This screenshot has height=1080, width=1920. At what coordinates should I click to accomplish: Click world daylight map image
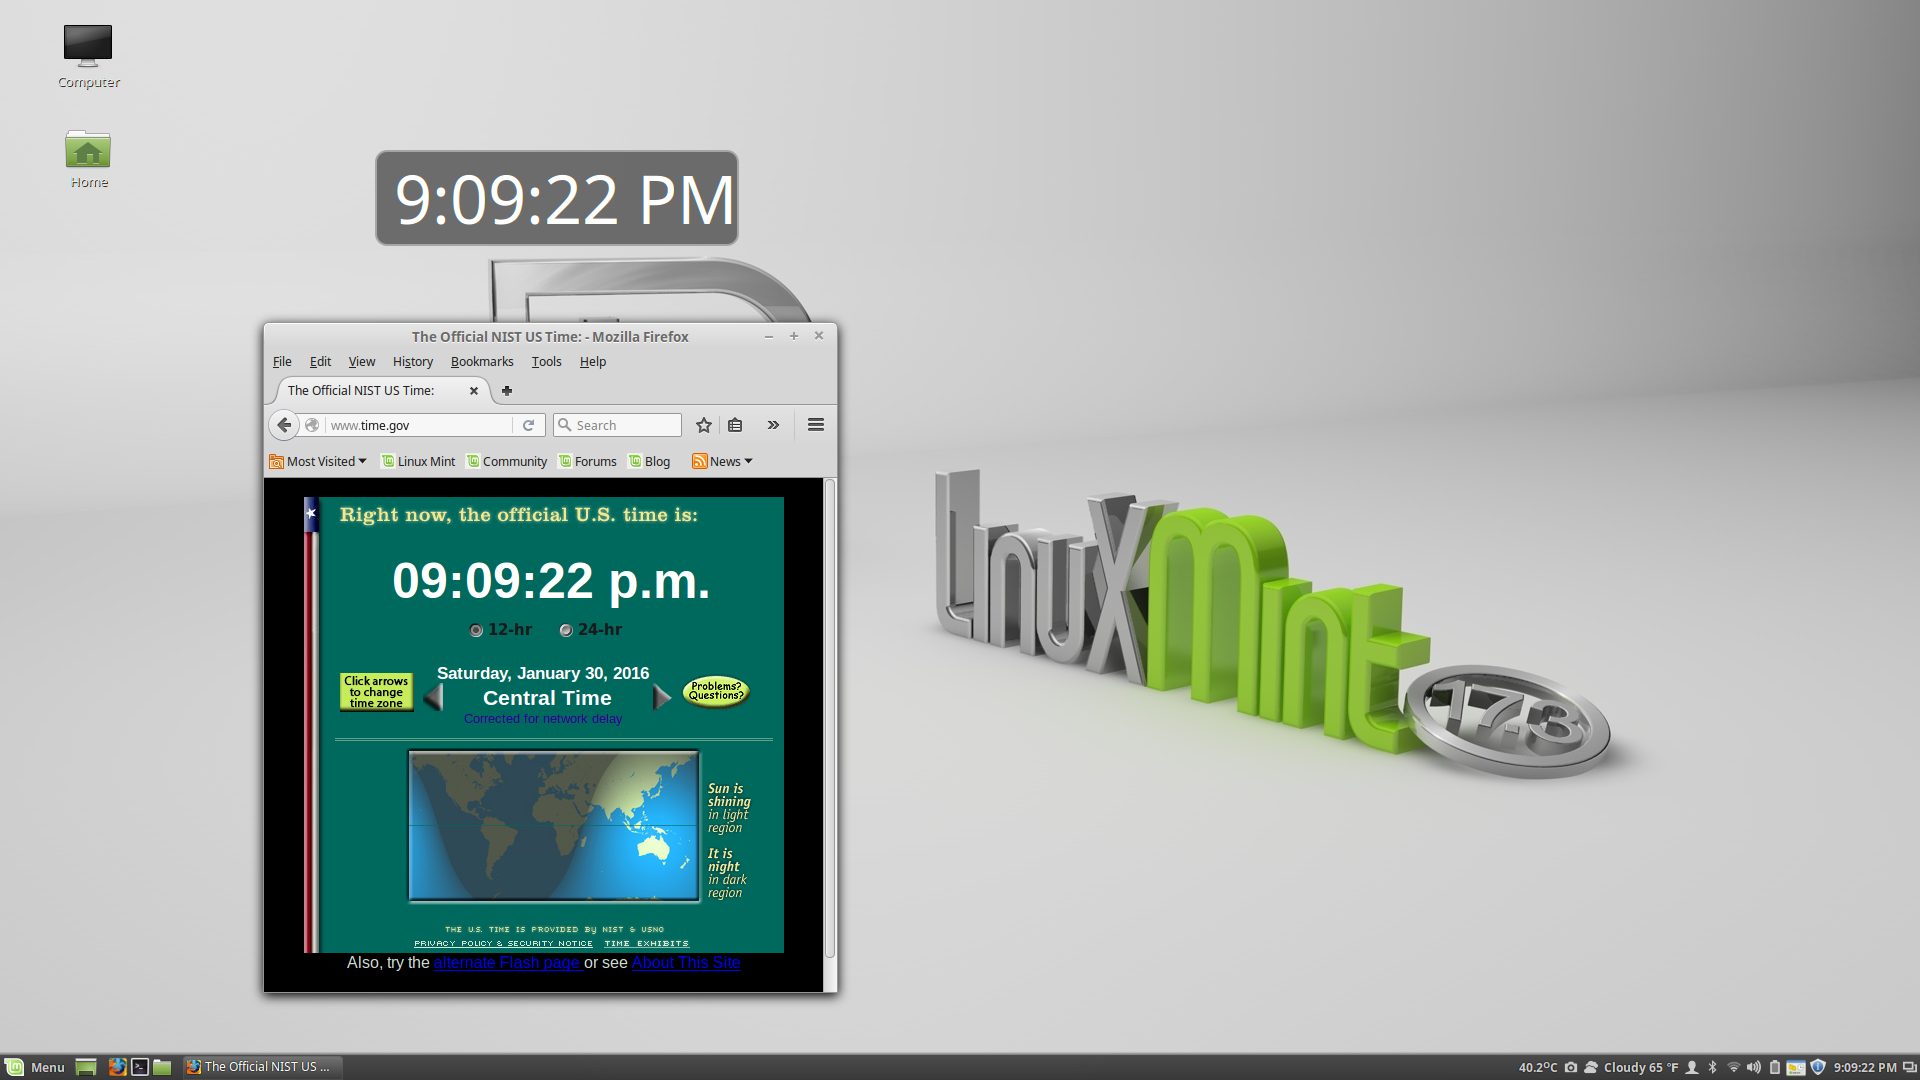553,826
